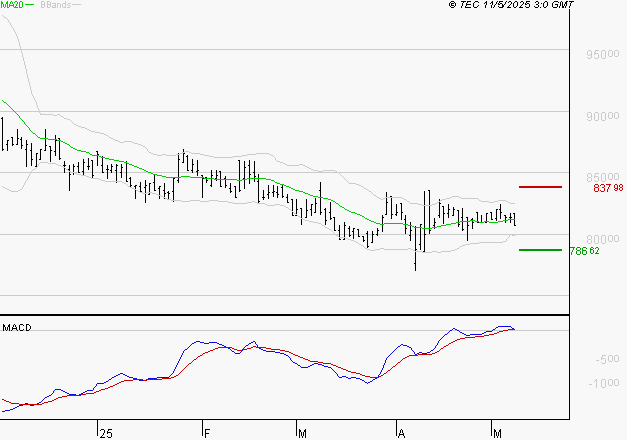Click the BBands legend label
The height and width of the screenshot is (440, 627).
(x=56, y=5)
